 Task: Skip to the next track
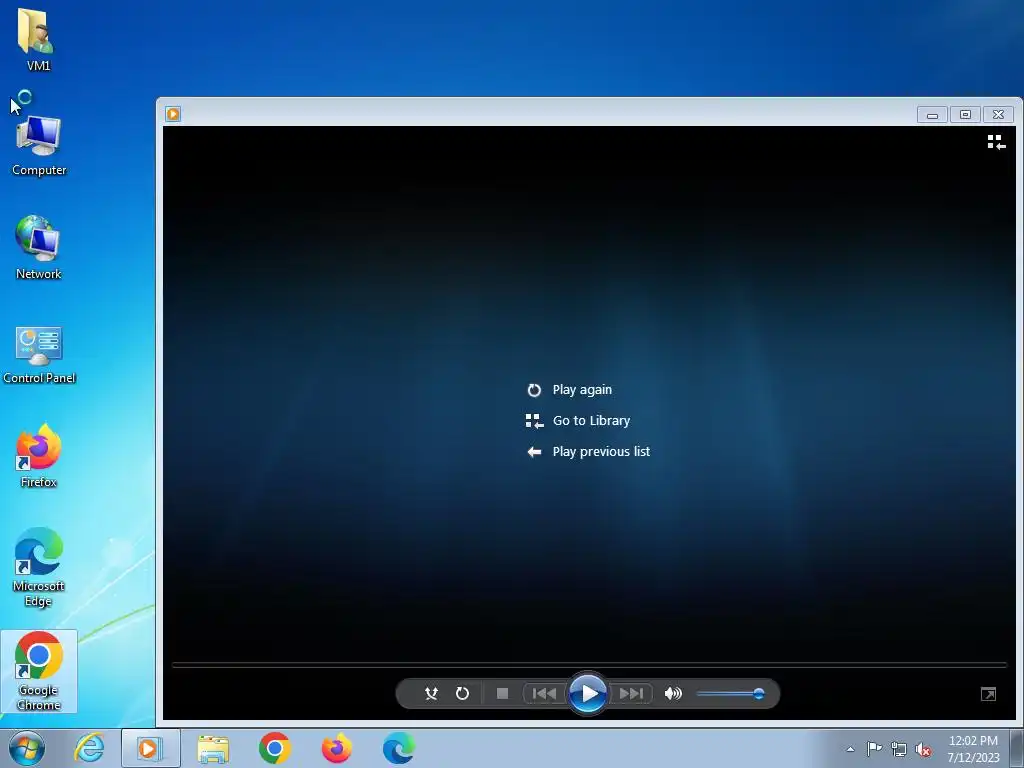[631, 694]
